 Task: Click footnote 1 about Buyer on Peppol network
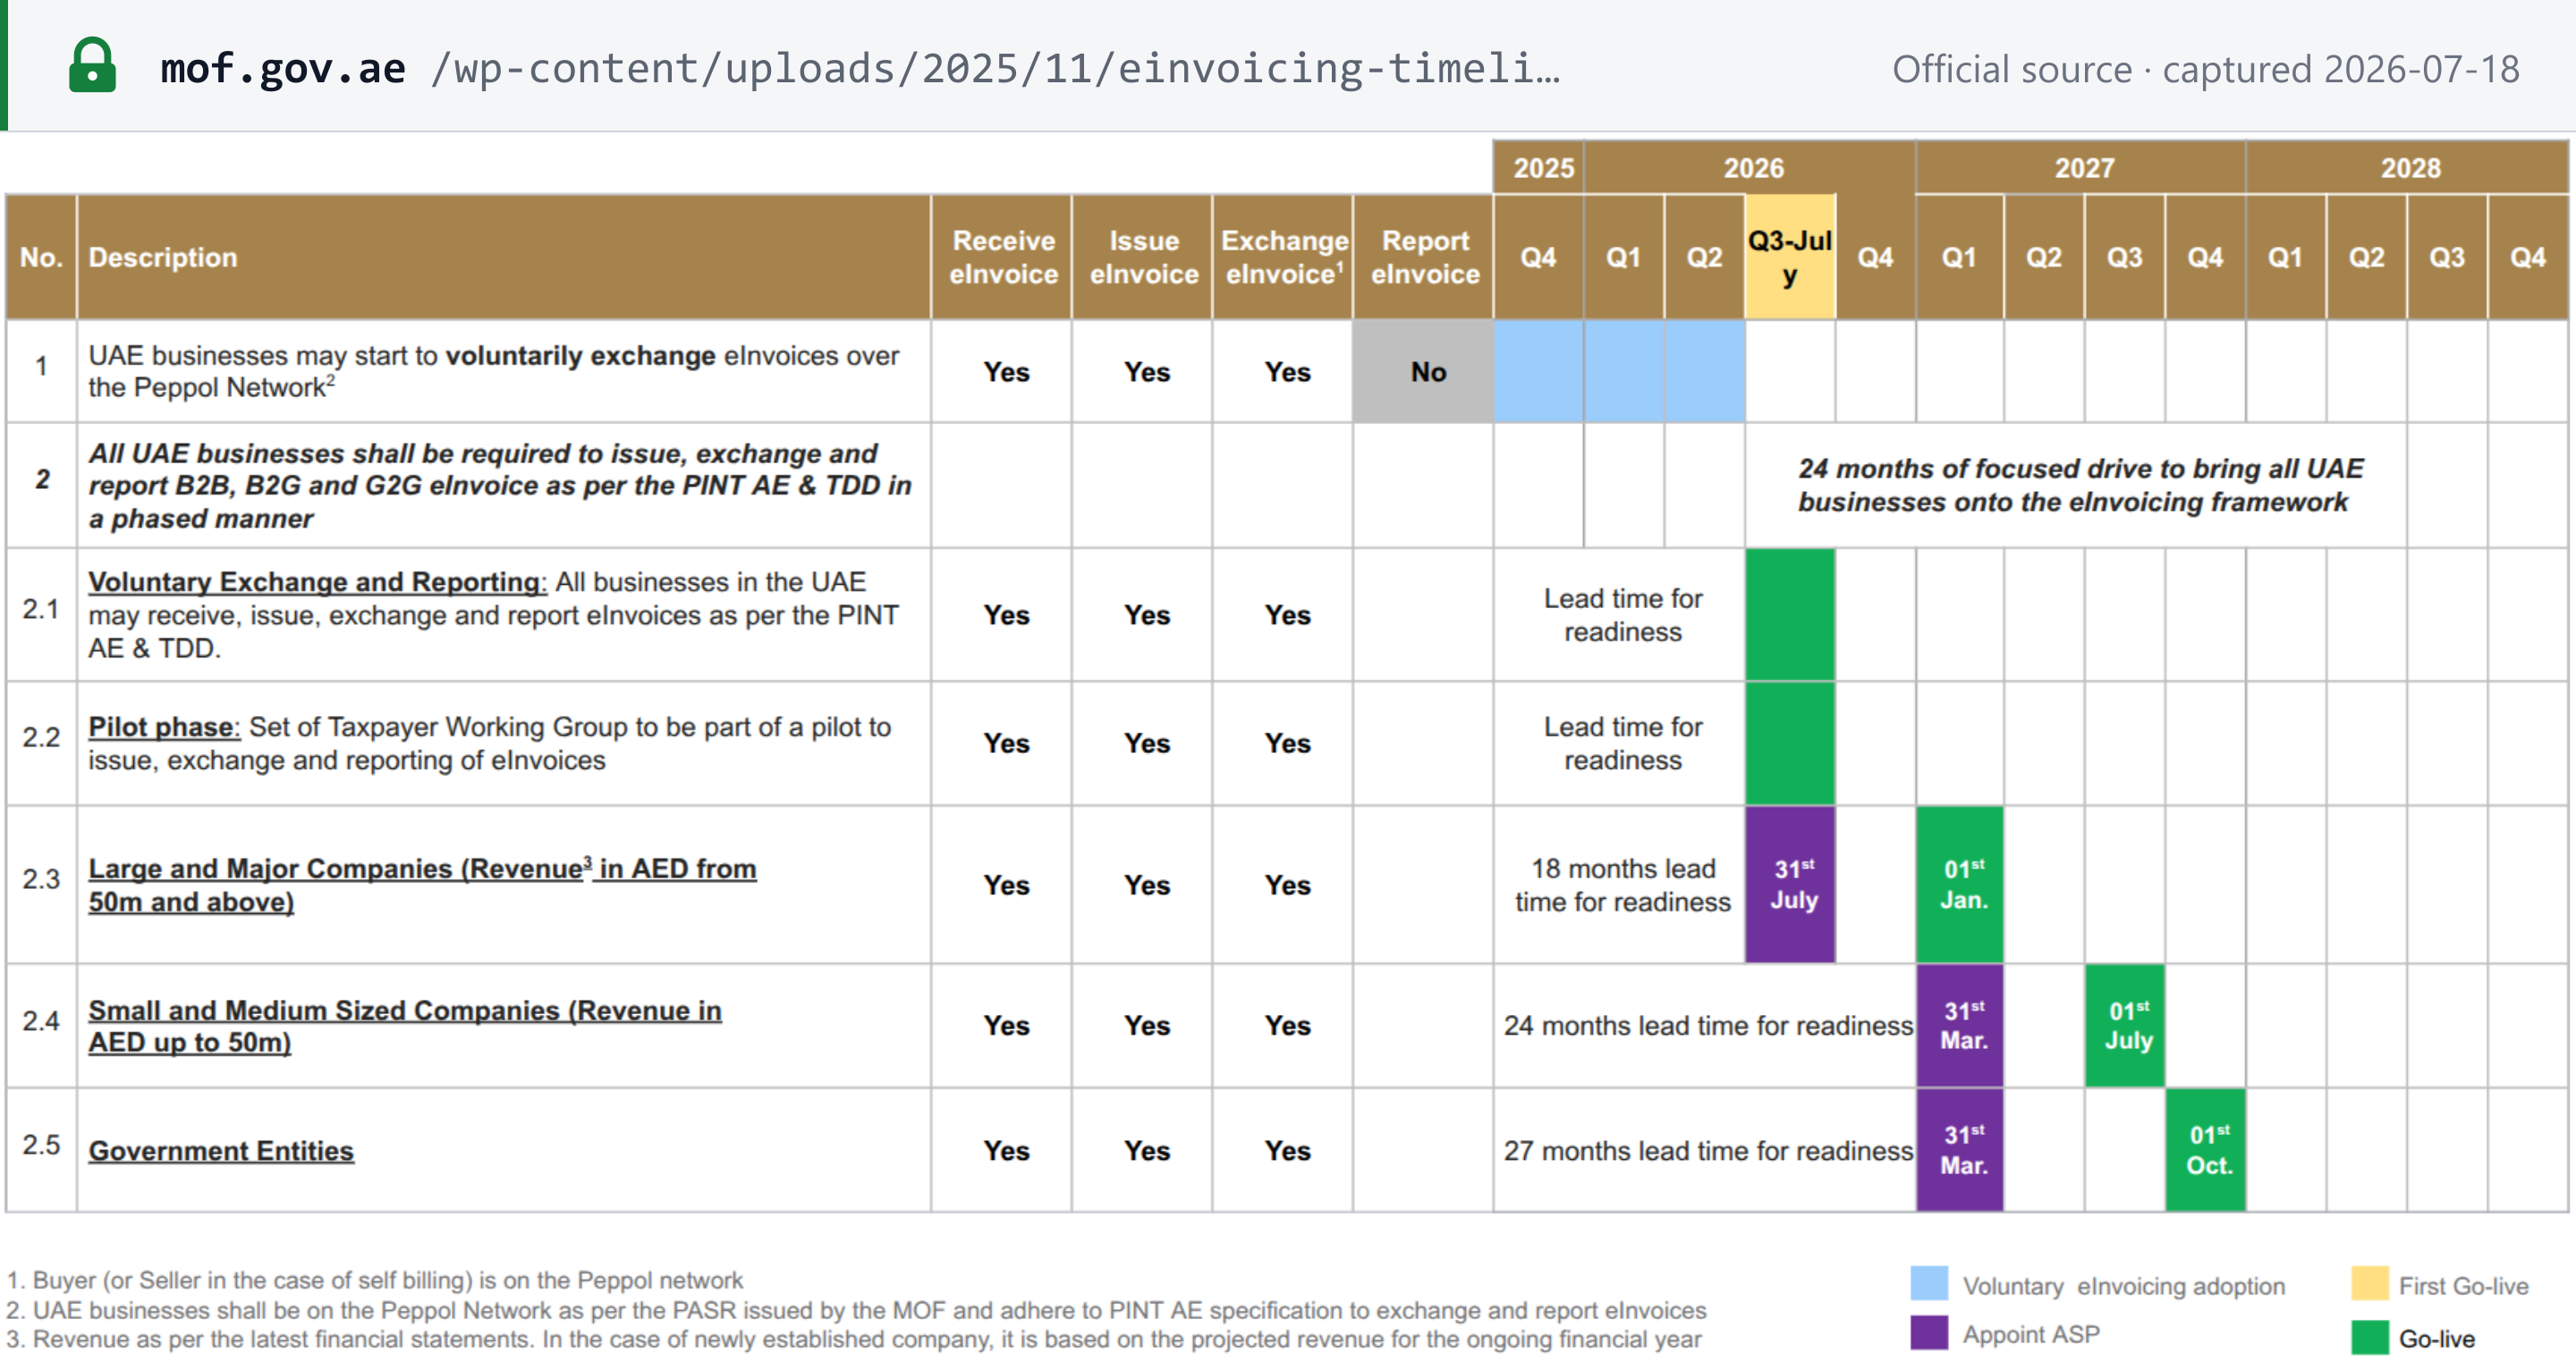[375, 1279]
